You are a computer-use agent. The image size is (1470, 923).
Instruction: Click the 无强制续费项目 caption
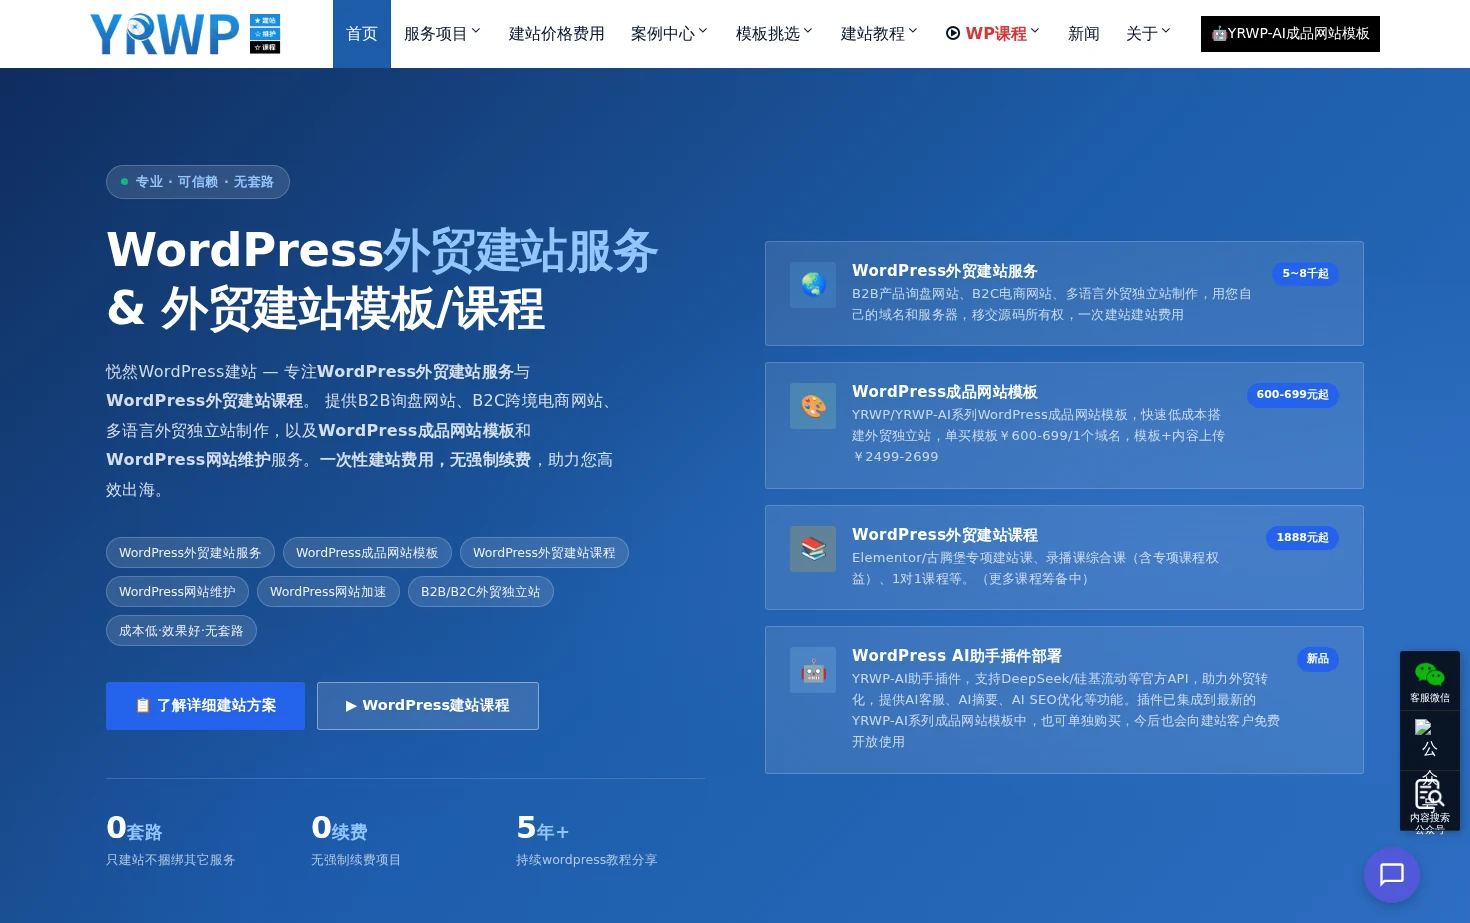356,860
